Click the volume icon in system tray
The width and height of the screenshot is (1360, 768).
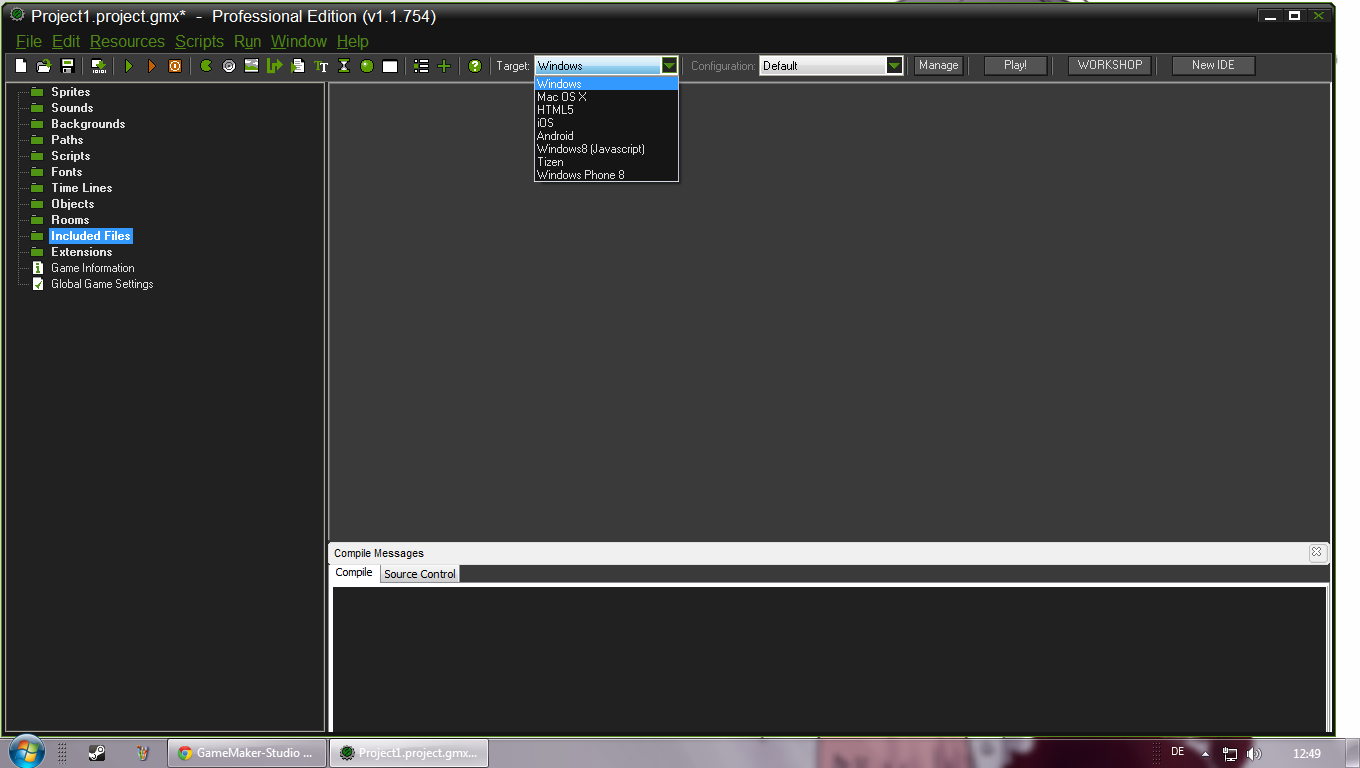(1254, 753)
